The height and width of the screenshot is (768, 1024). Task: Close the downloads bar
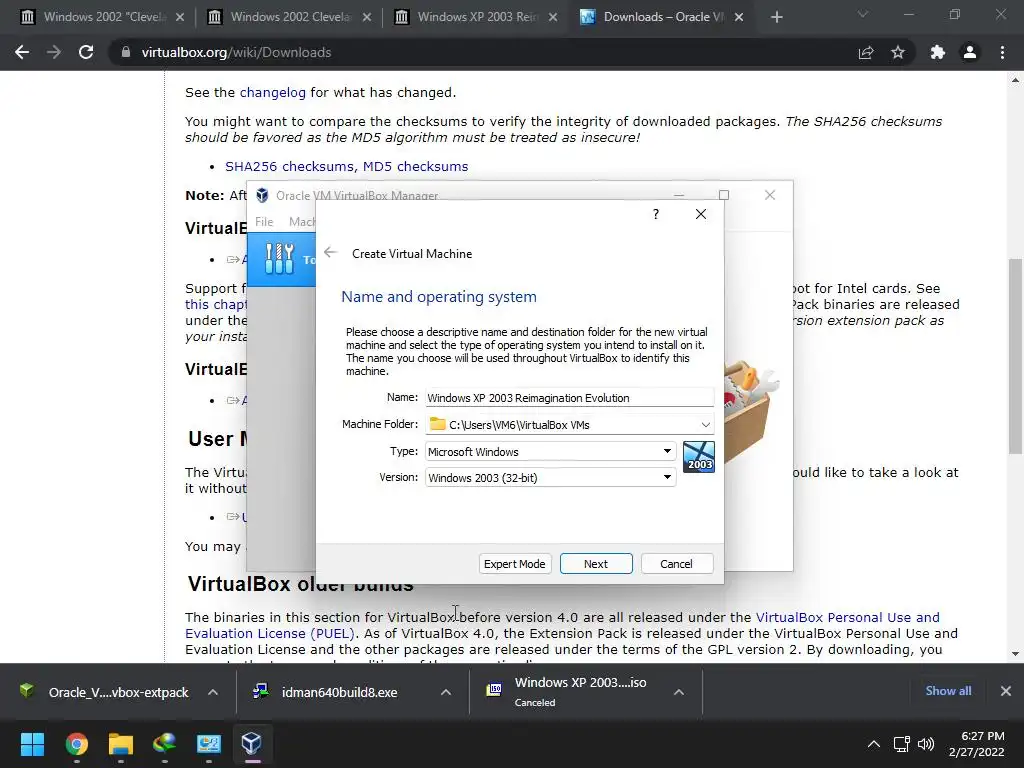tap(1006, 691)
